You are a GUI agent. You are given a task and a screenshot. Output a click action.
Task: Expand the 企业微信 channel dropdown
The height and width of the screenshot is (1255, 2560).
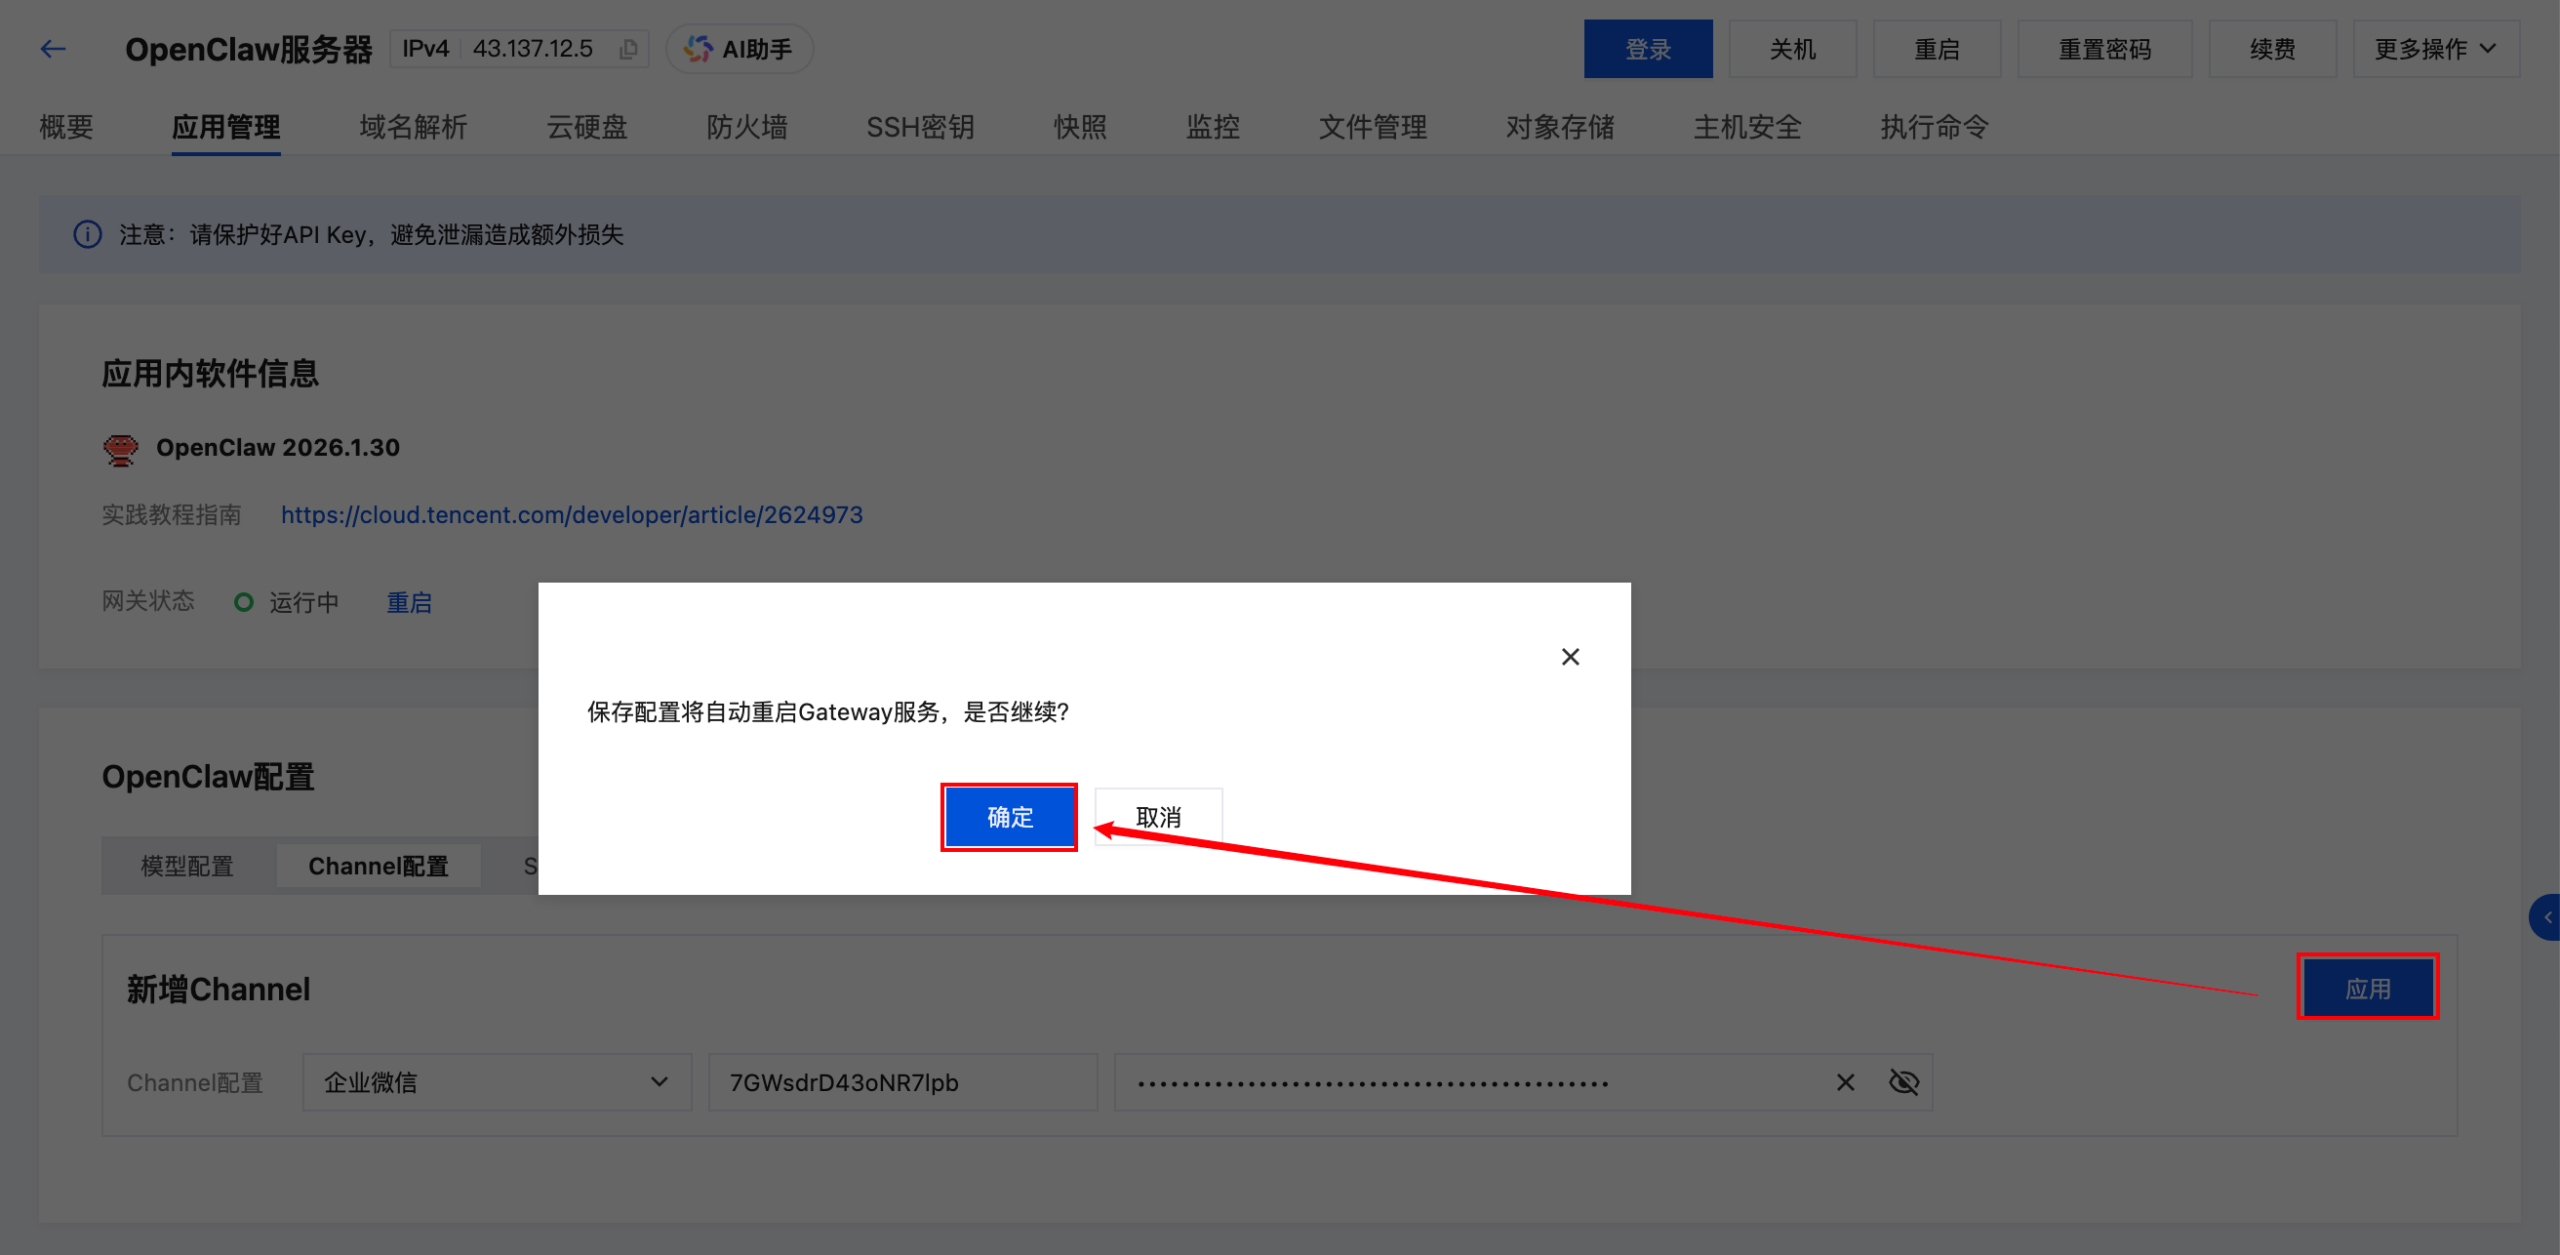(497, 1082)
